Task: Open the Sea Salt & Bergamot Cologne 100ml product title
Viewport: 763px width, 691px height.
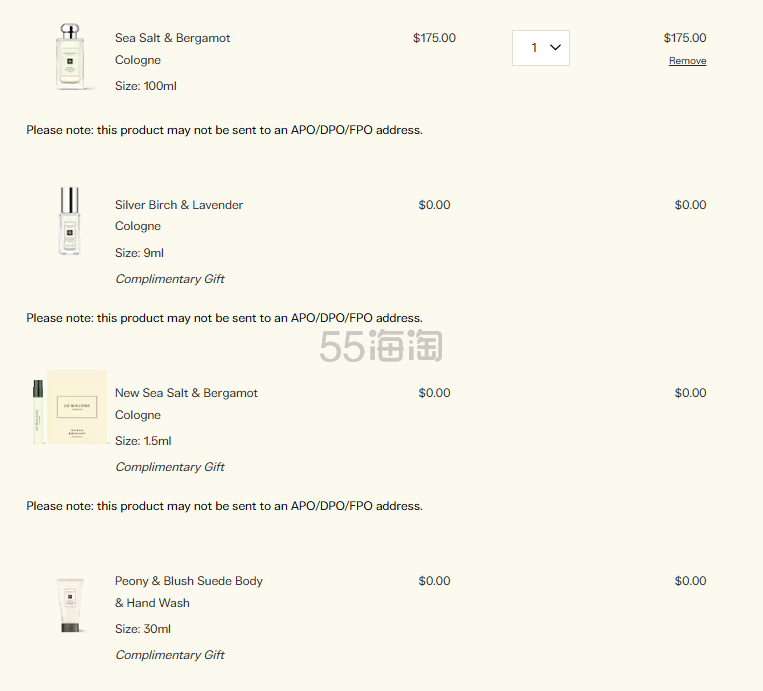Action: point(172,49)
